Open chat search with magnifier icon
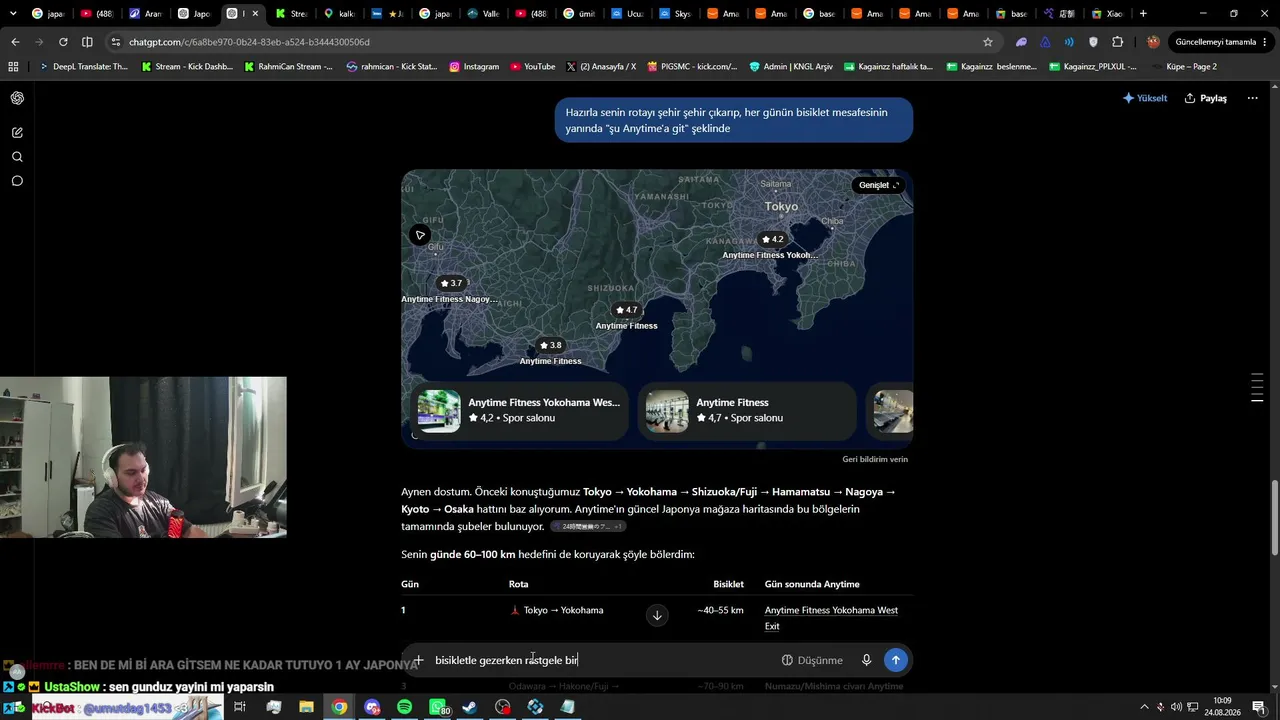Viewport: 1280px width, 720px height. [x=17, y=157]
